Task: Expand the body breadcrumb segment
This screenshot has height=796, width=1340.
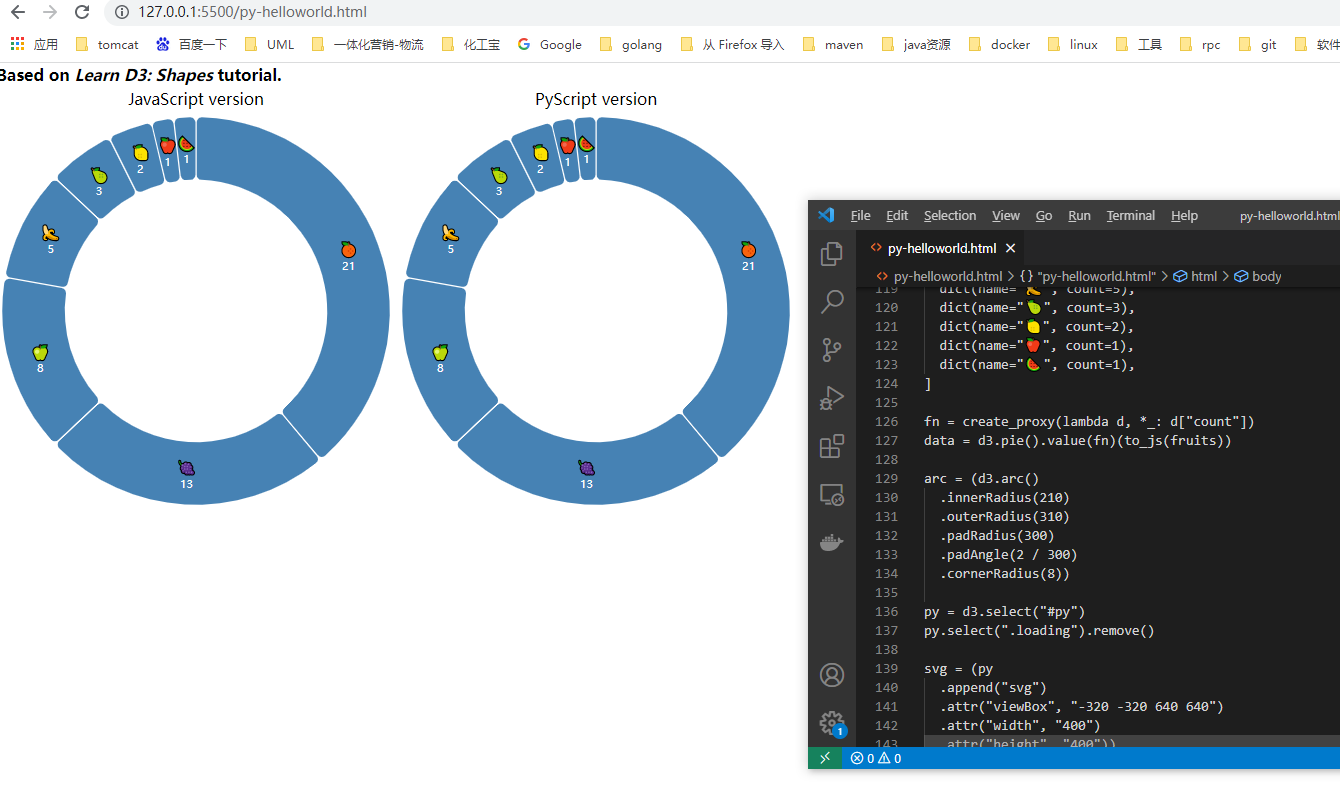Action: click(1258, 276)
